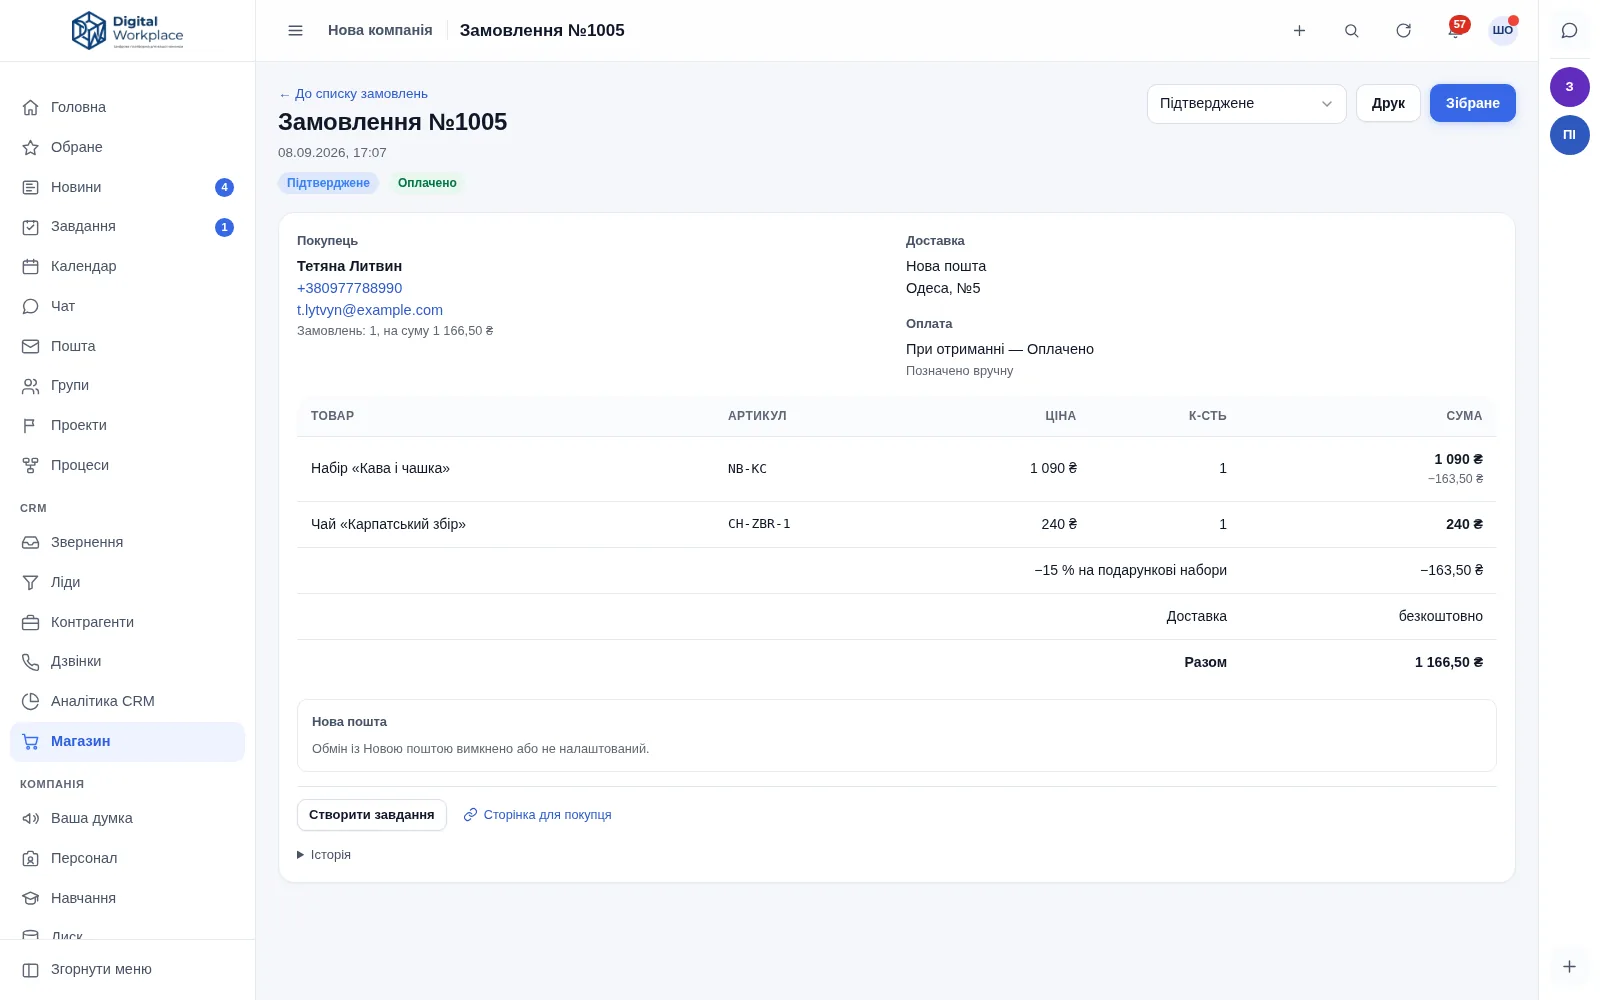The width and height of the screenshot is (1600, 1000).
Task: Open Завдання in sidebar
Action: coord(127,227)
